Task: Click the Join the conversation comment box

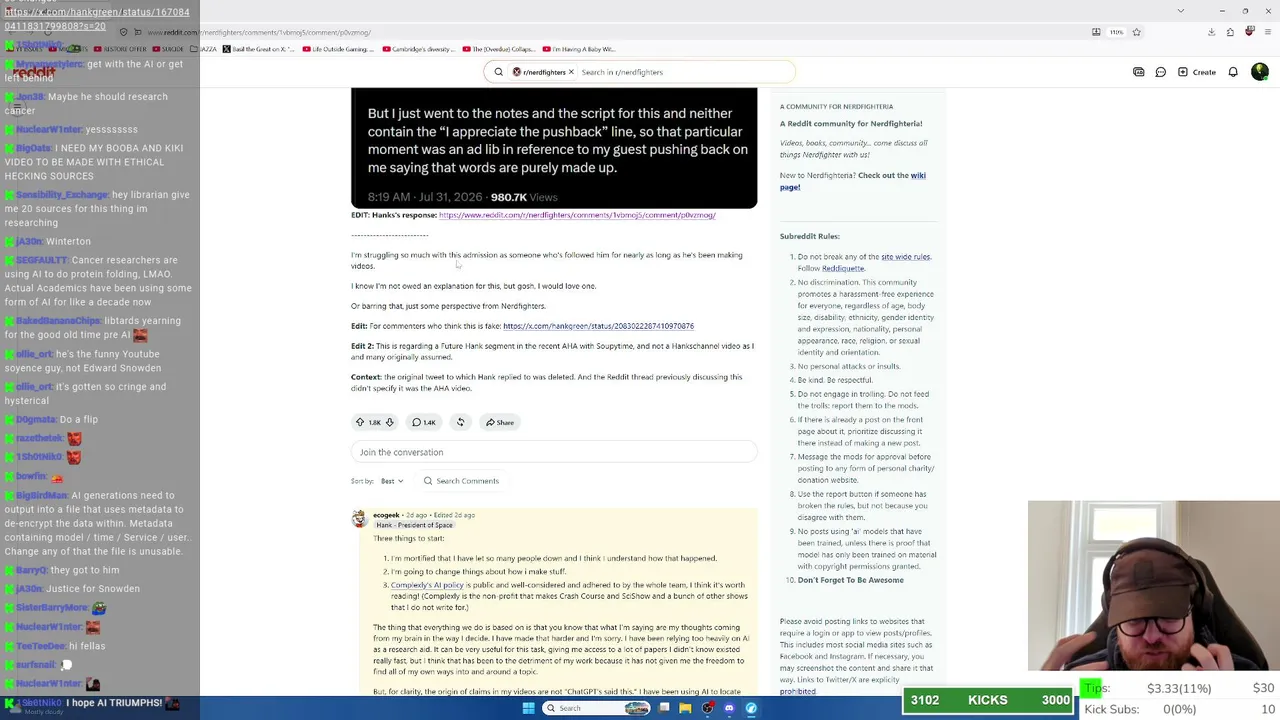Action: [554, 452]
